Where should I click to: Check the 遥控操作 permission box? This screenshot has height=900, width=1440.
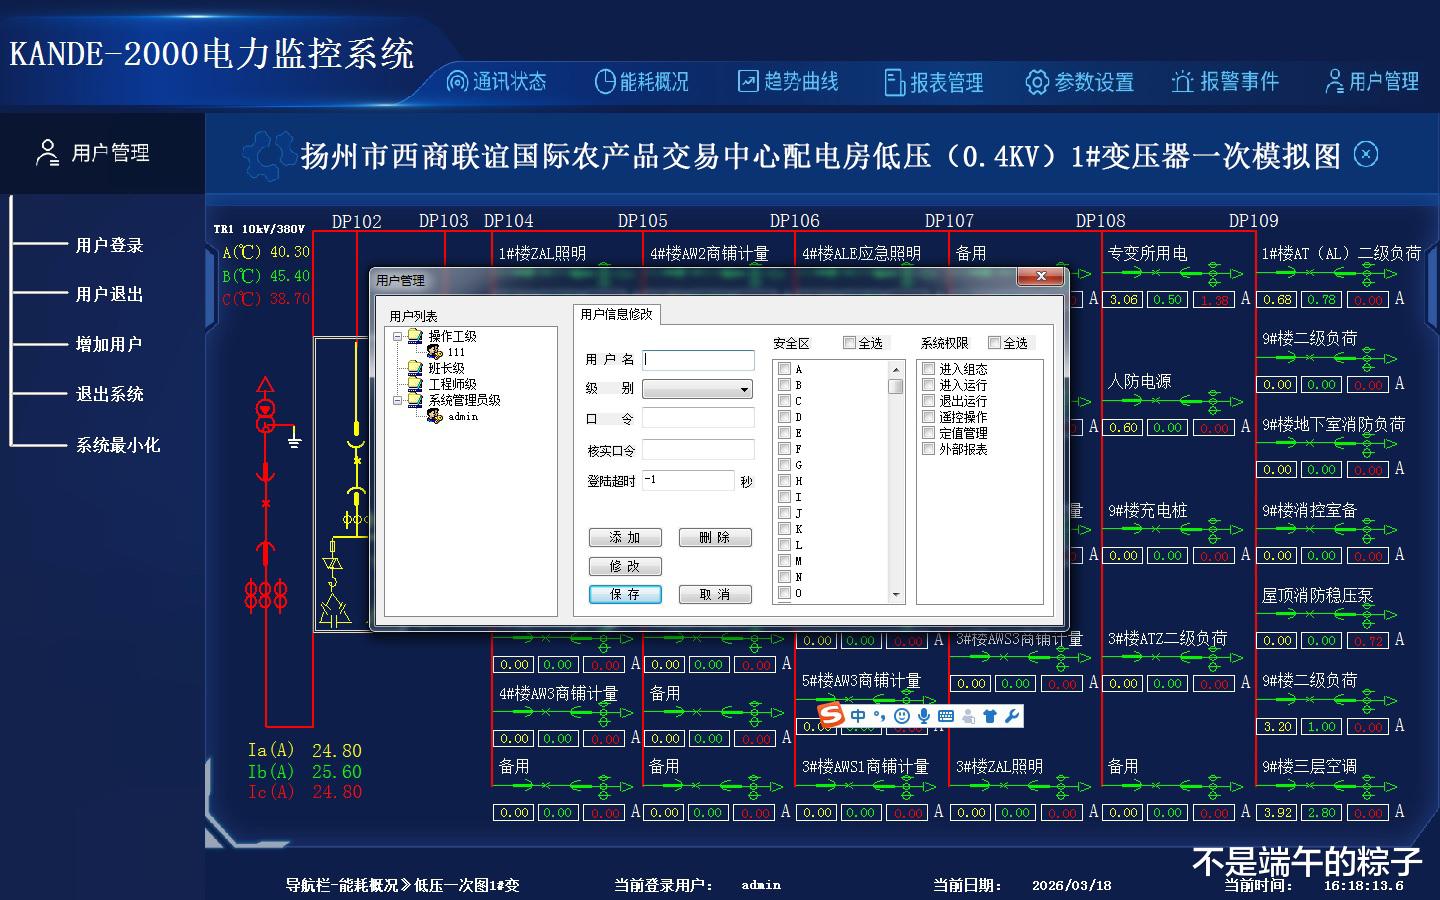point(928,417)
